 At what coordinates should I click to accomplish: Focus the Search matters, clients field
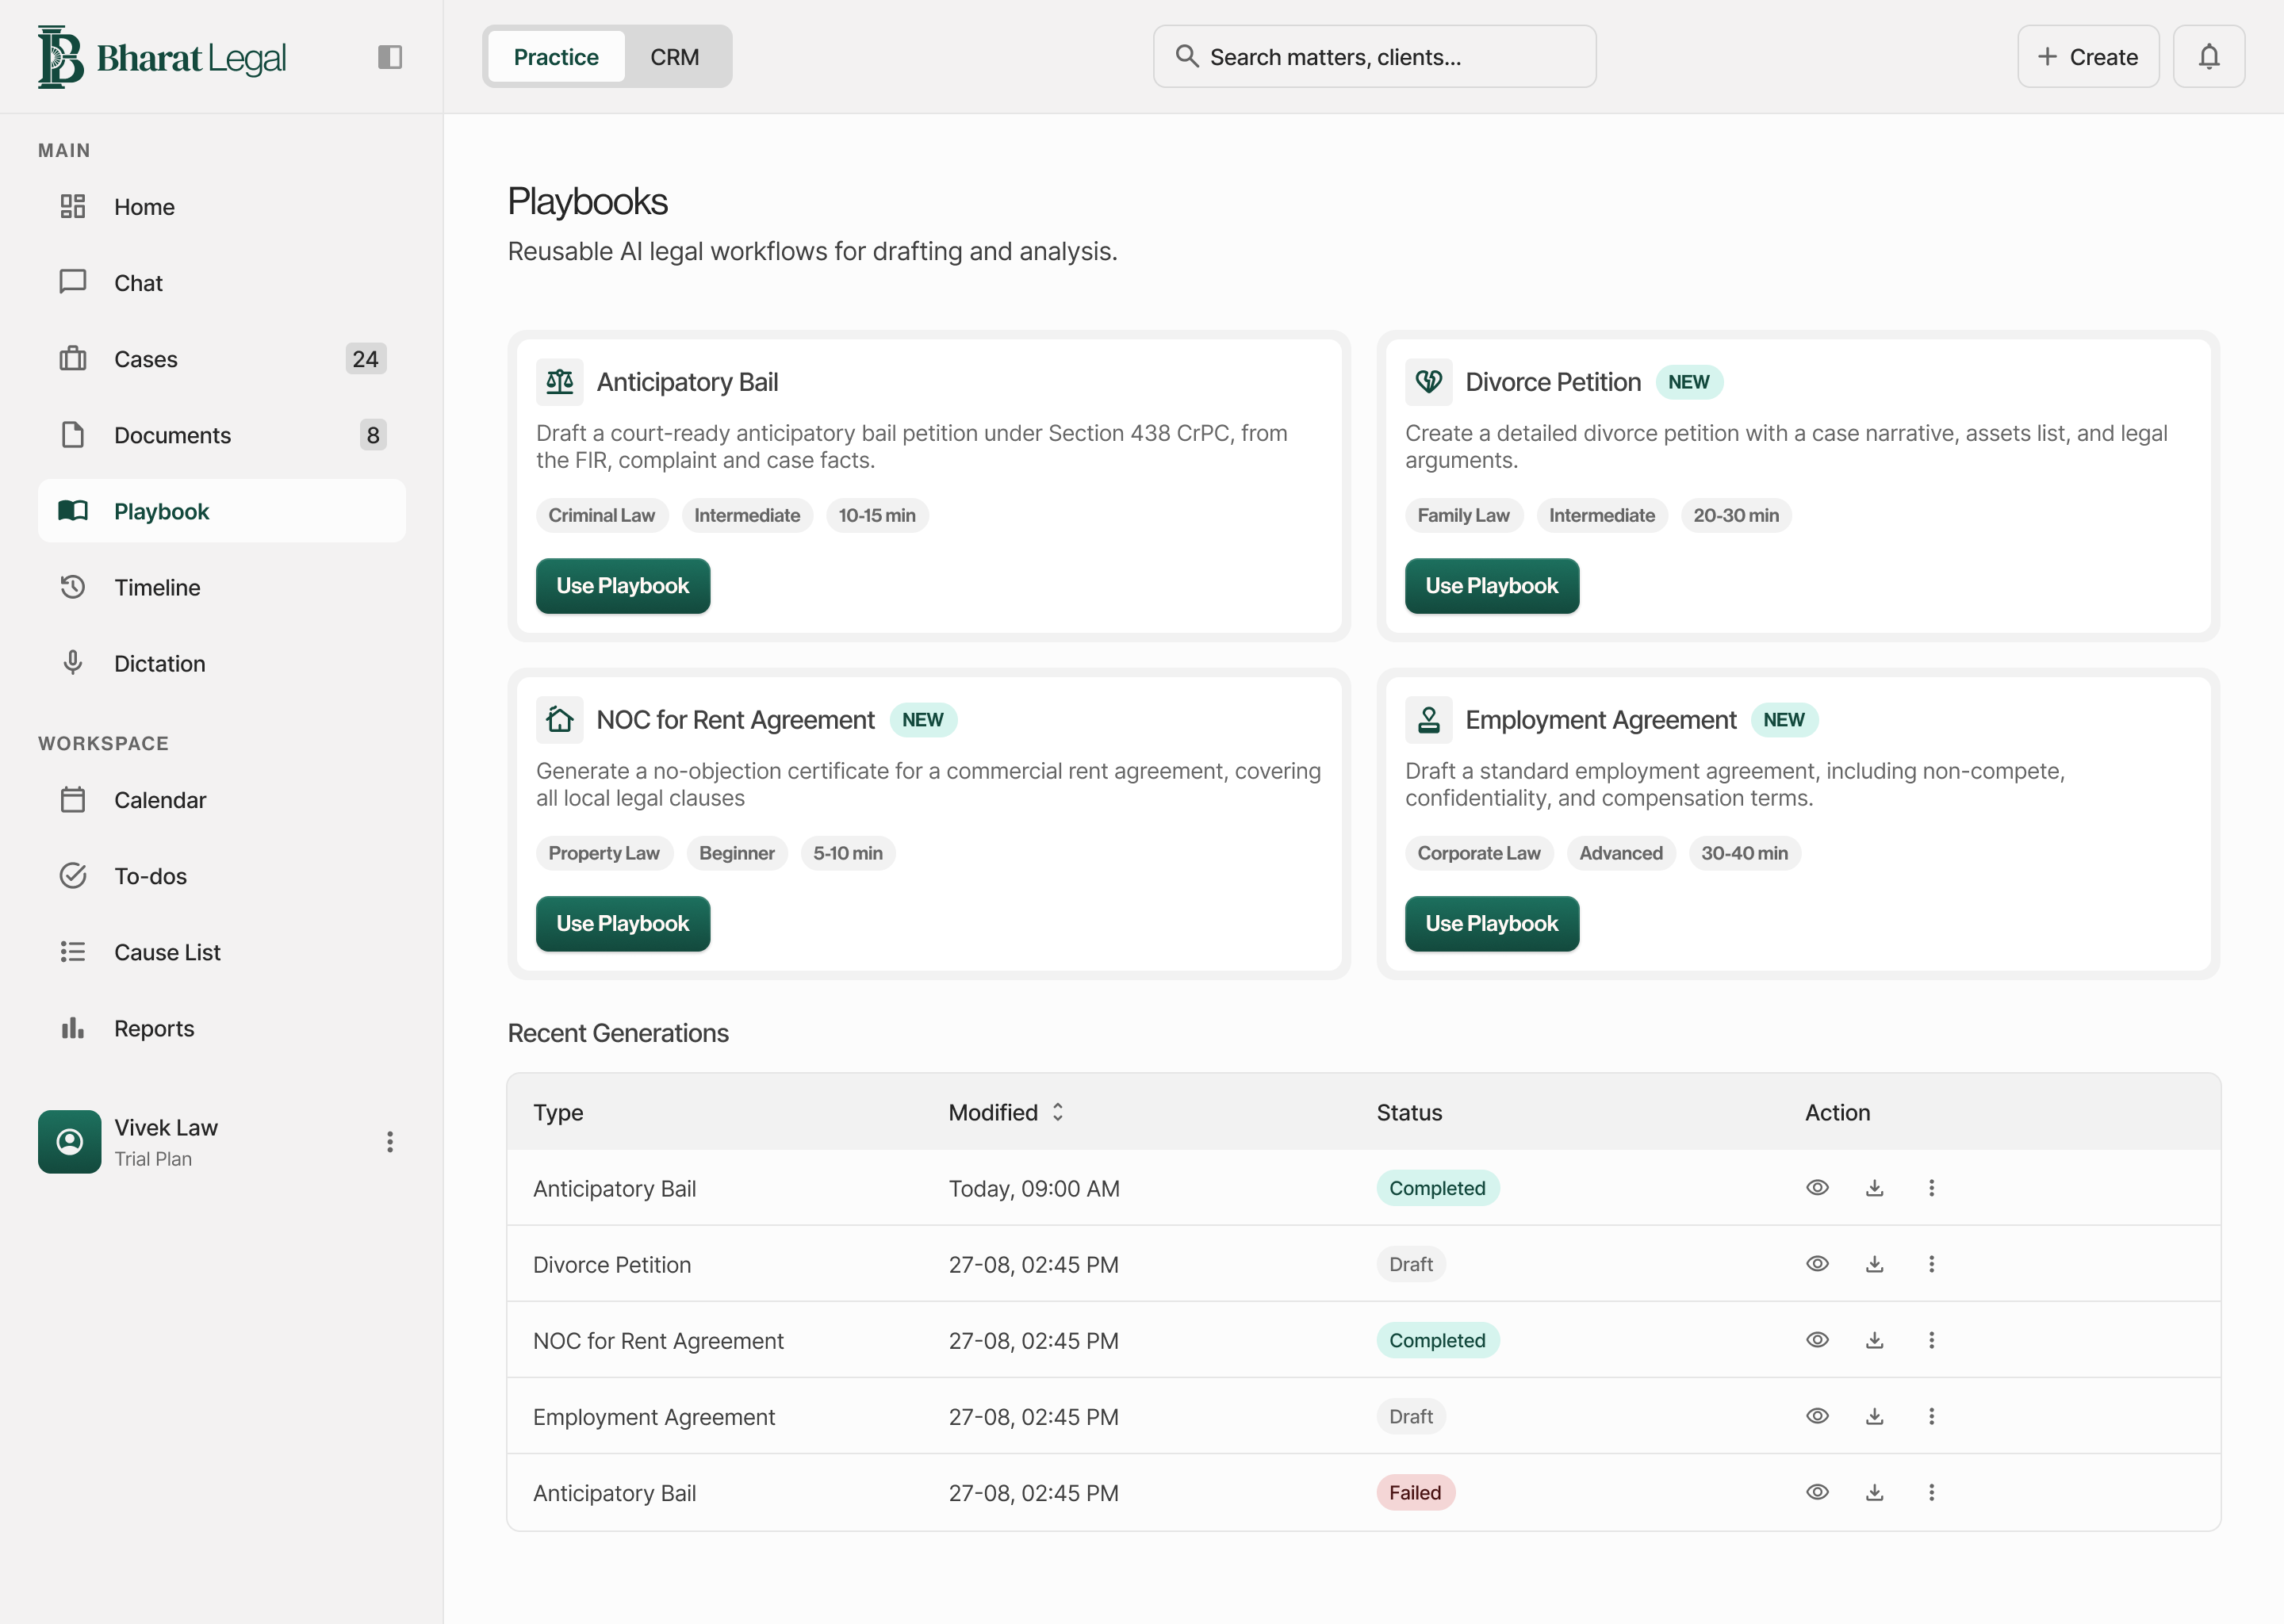[1374, 57]
